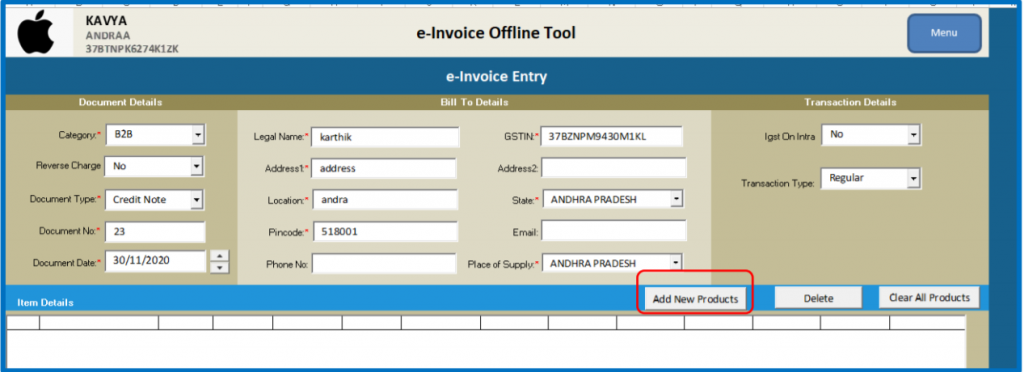Click the Document No field containing 23

155,232
